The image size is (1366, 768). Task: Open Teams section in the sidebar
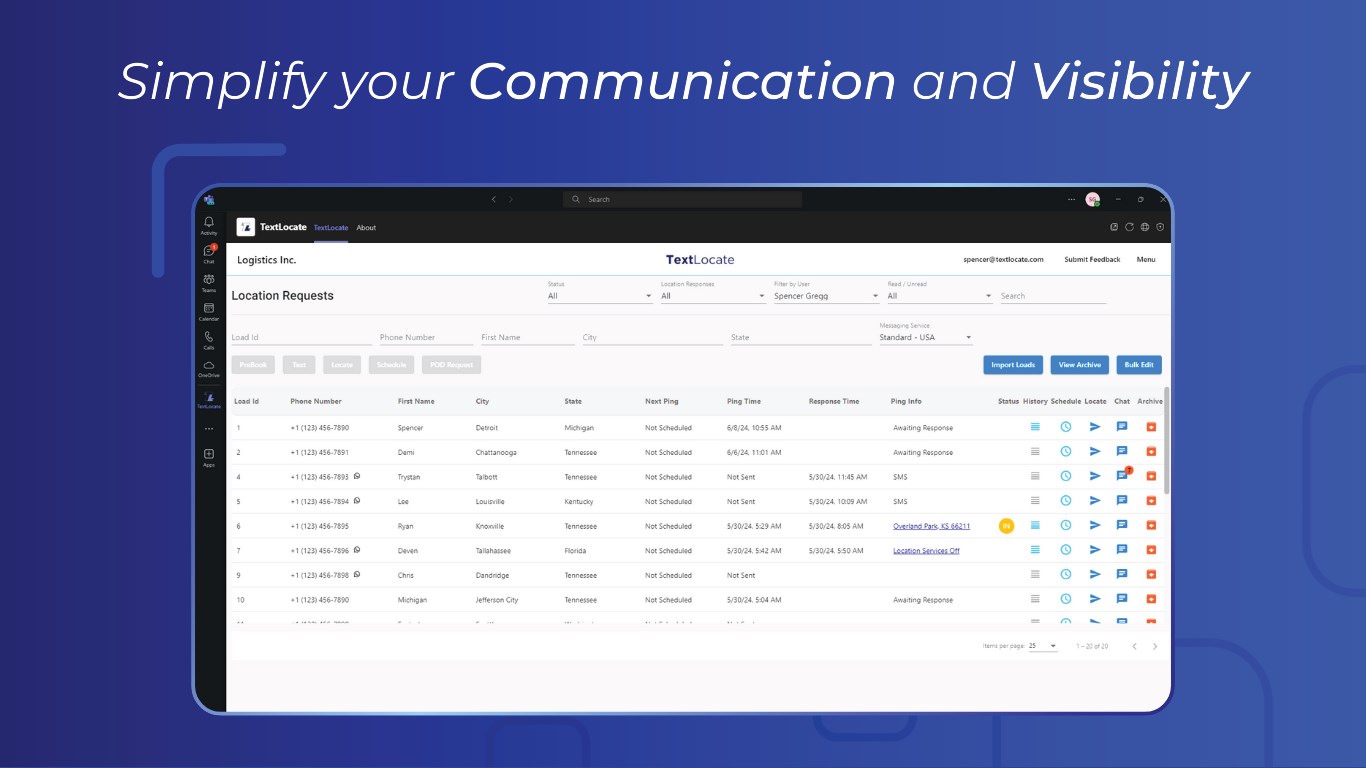[209, 282]
